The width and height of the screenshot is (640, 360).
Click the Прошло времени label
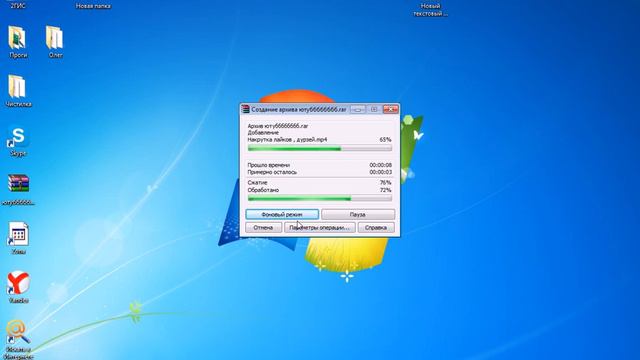point(269,165)
